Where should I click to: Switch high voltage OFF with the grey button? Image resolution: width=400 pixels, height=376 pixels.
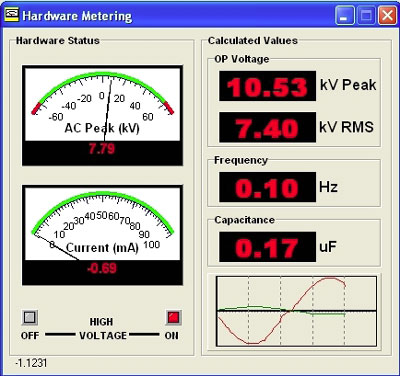click(30, 318)
